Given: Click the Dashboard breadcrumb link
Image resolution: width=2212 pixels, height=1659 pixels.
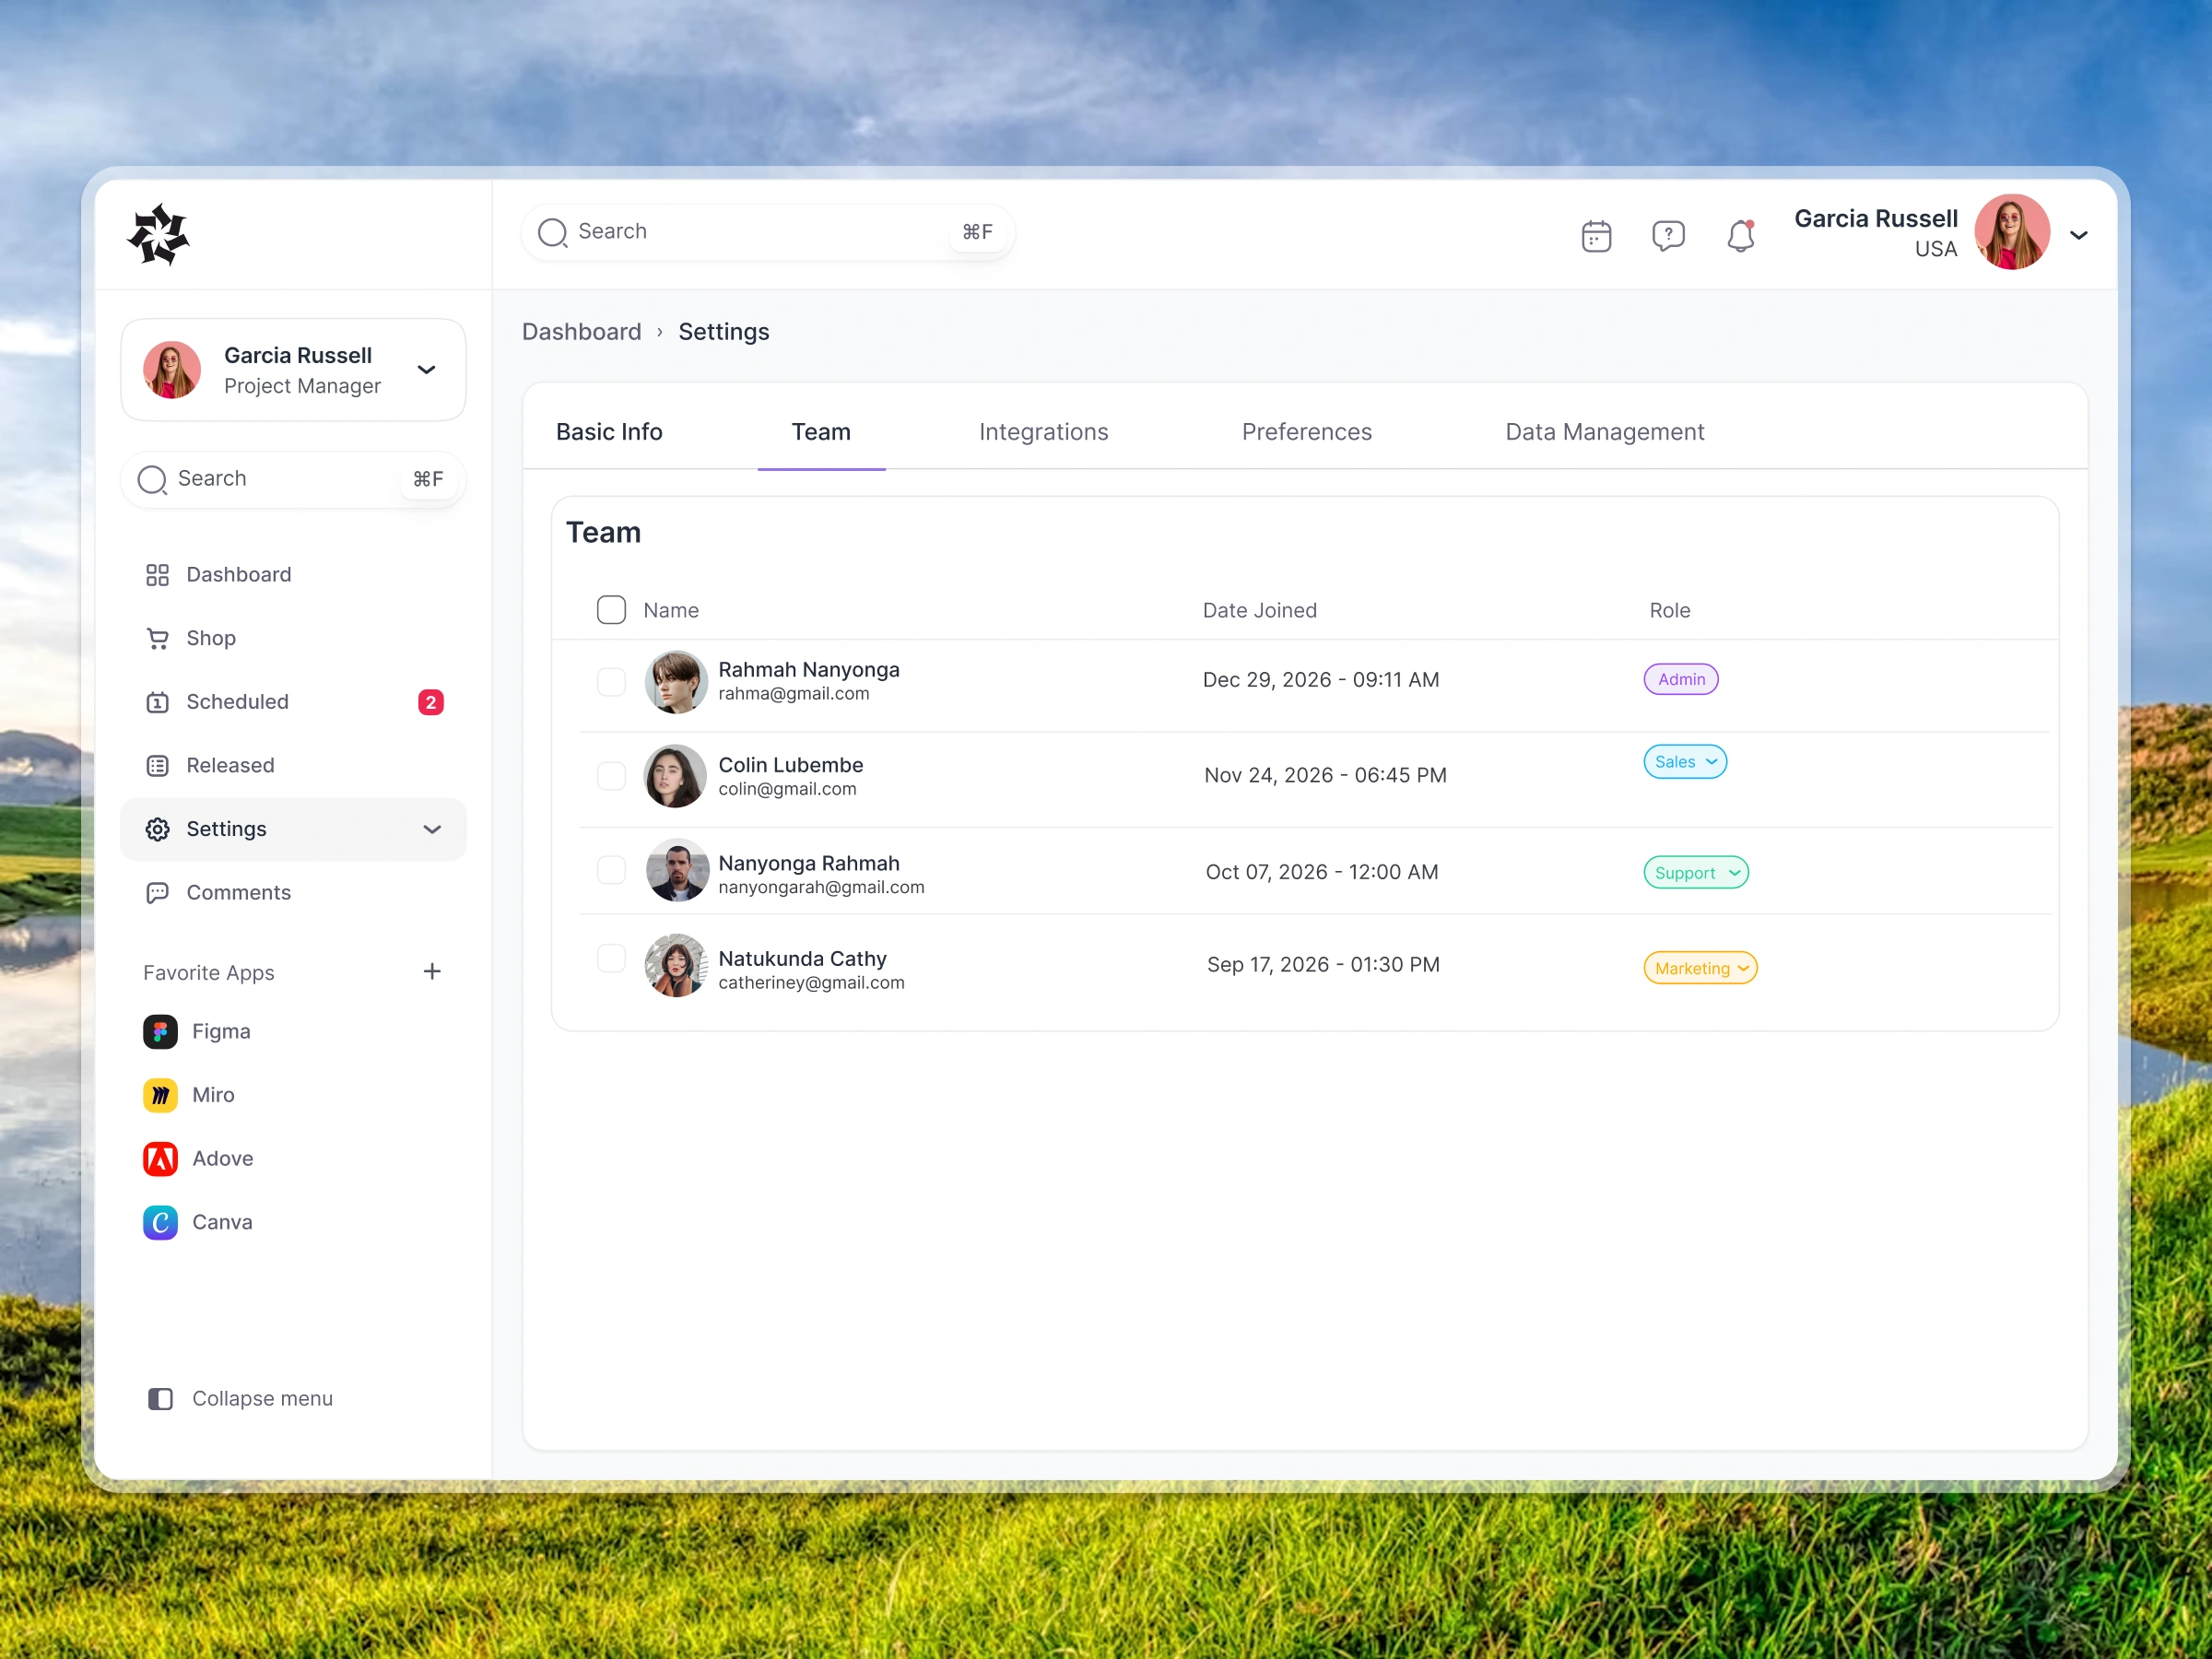Looking at the screenshot, I should 581,332.
